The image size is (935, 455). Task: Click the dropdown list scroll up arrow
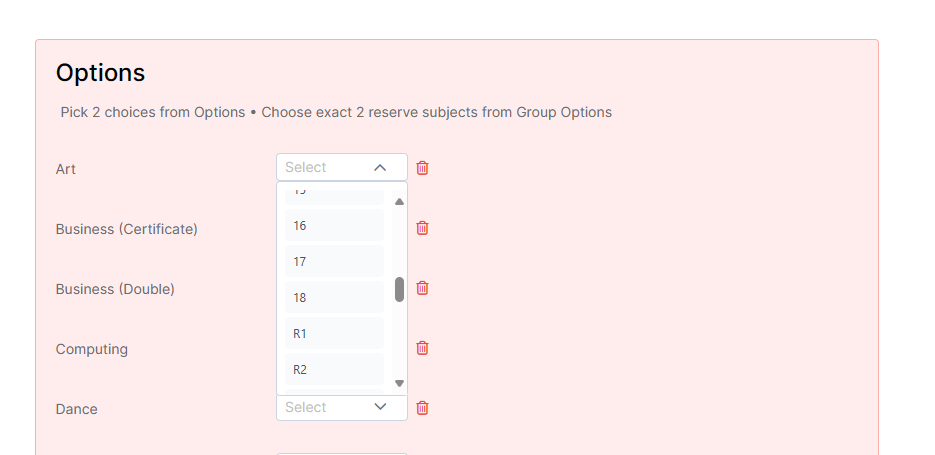click(400, 202)
